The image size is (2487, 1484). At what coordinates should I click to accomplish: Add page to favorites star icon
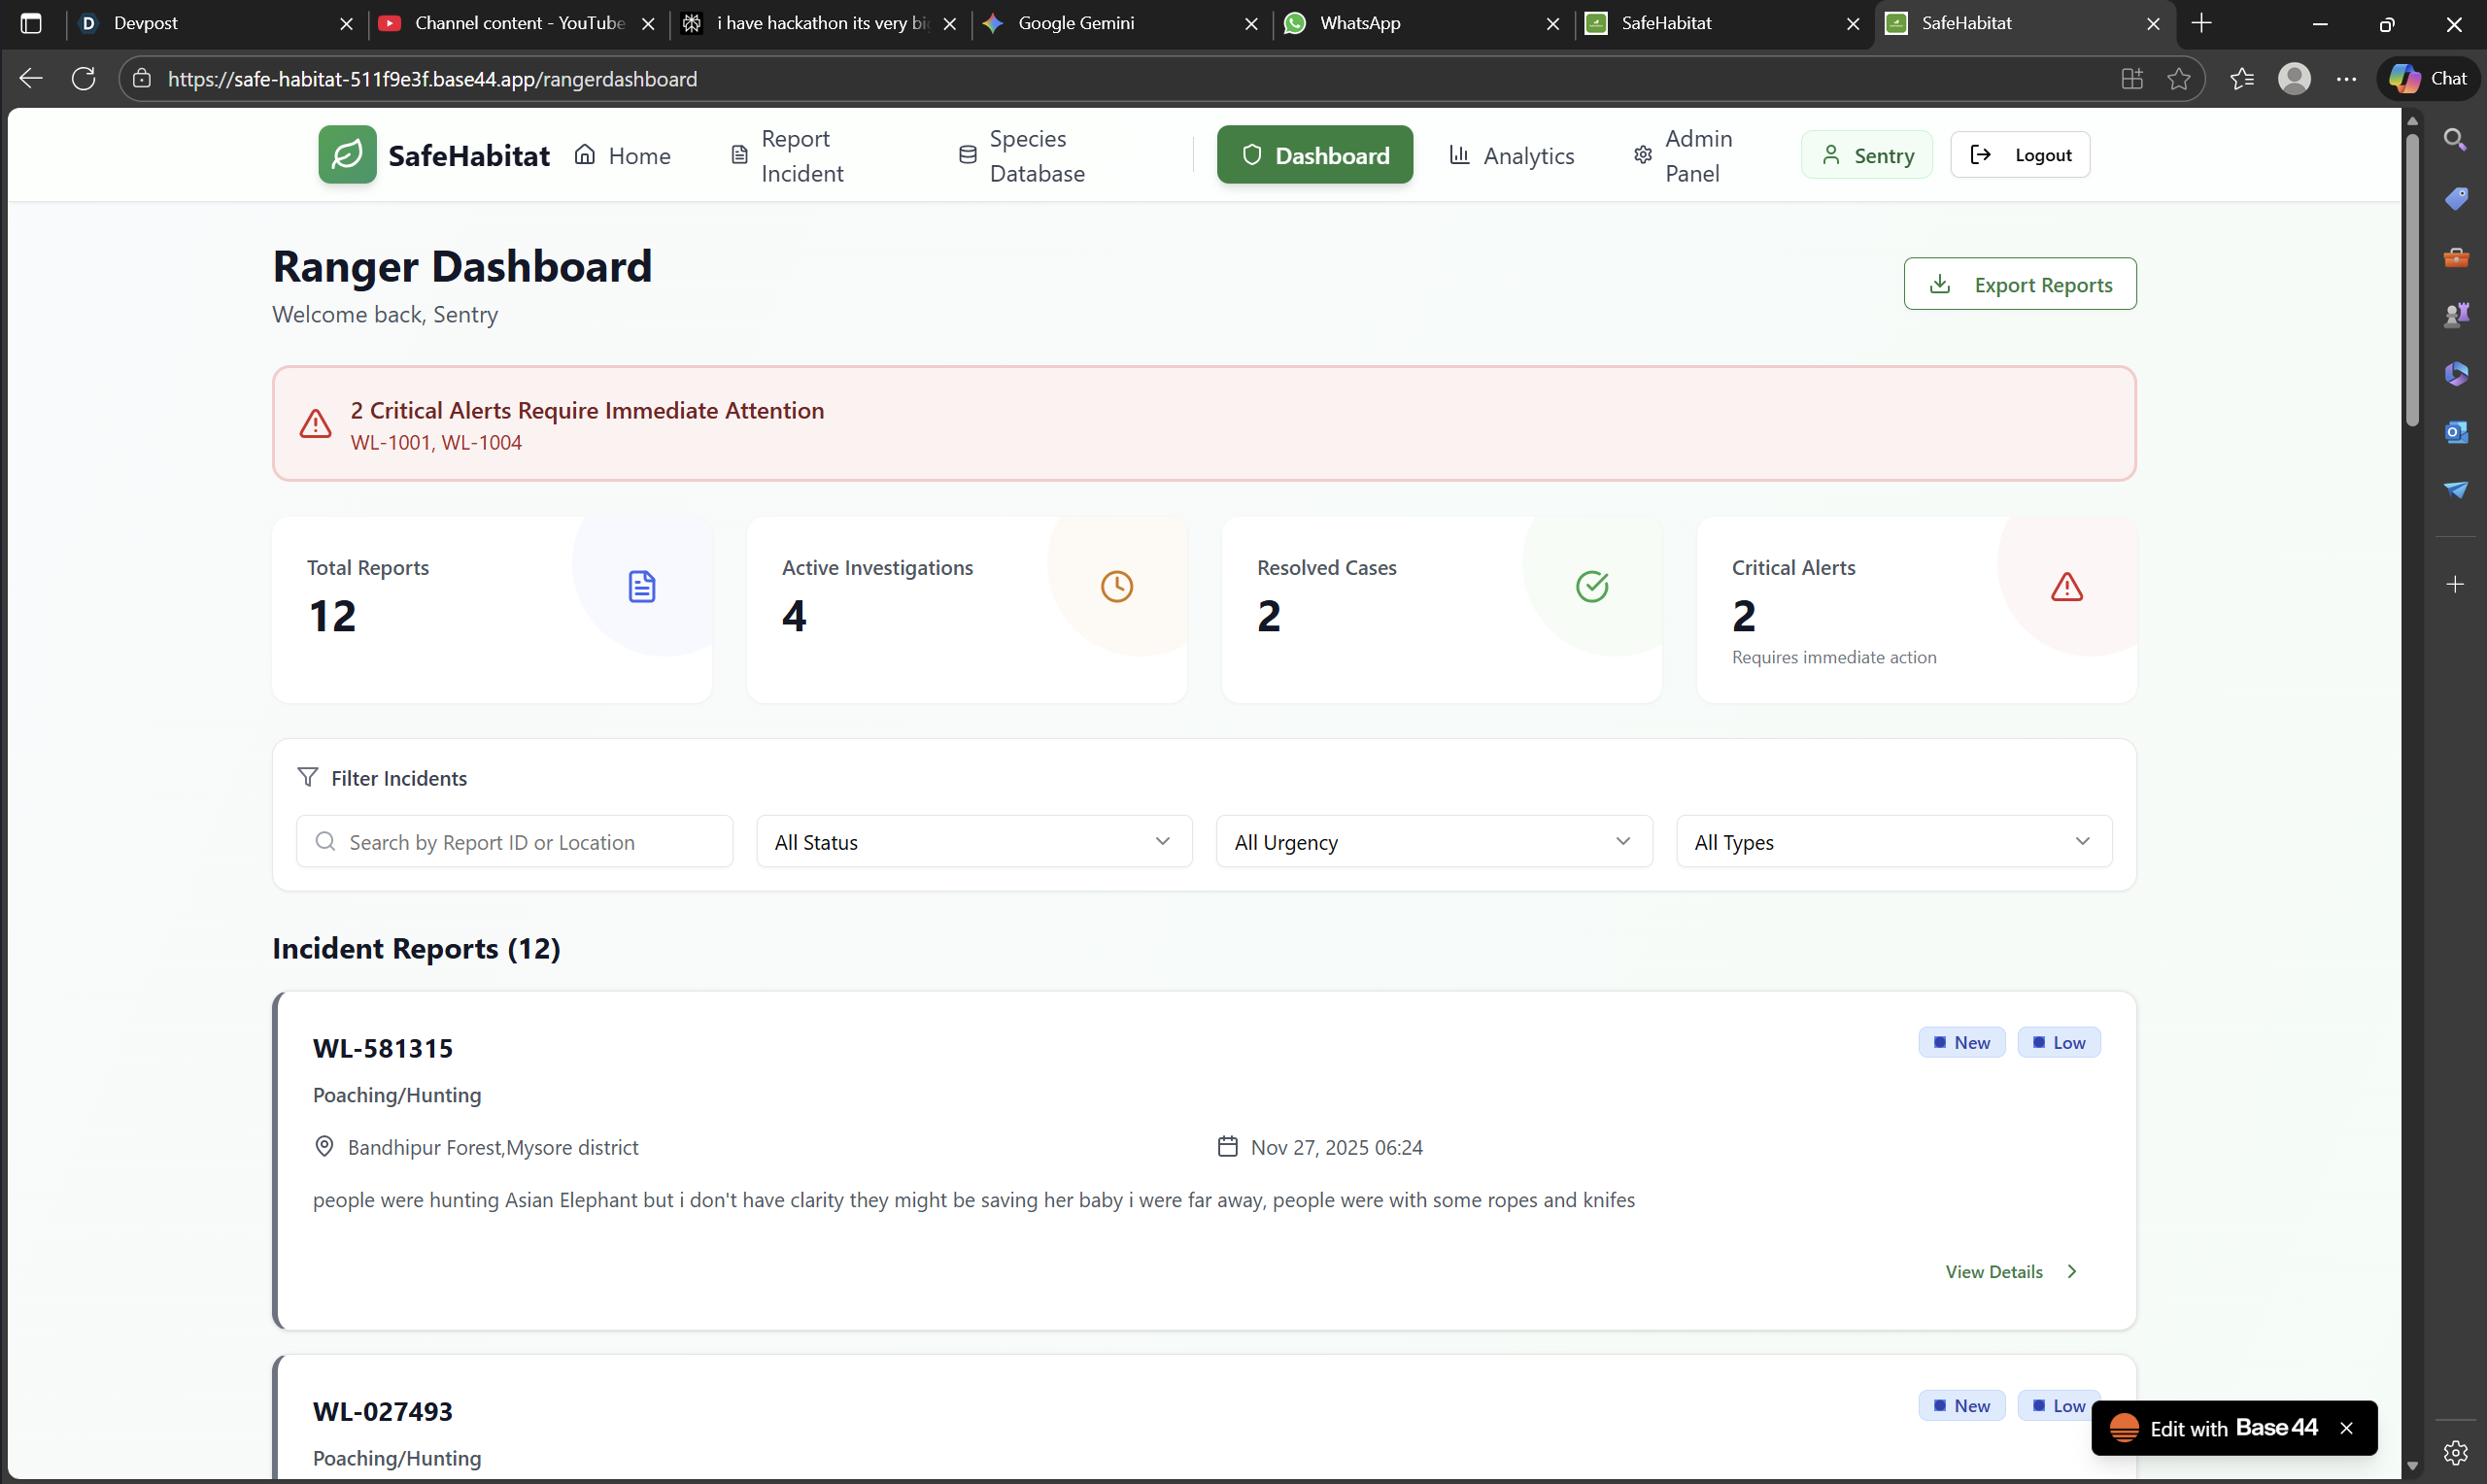(2178, 79)
